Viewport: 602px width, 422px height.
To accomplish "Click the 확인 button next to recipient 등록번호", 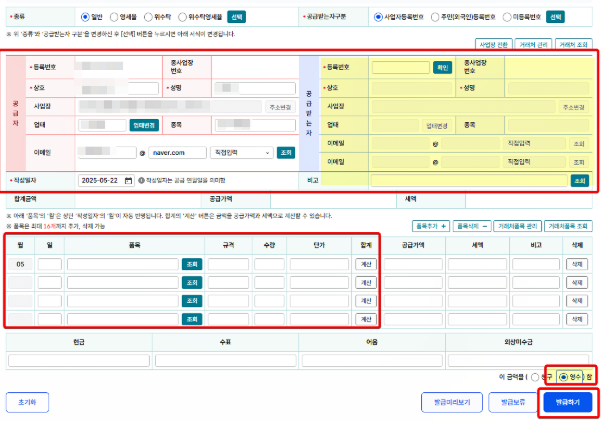I will [442, 68].
